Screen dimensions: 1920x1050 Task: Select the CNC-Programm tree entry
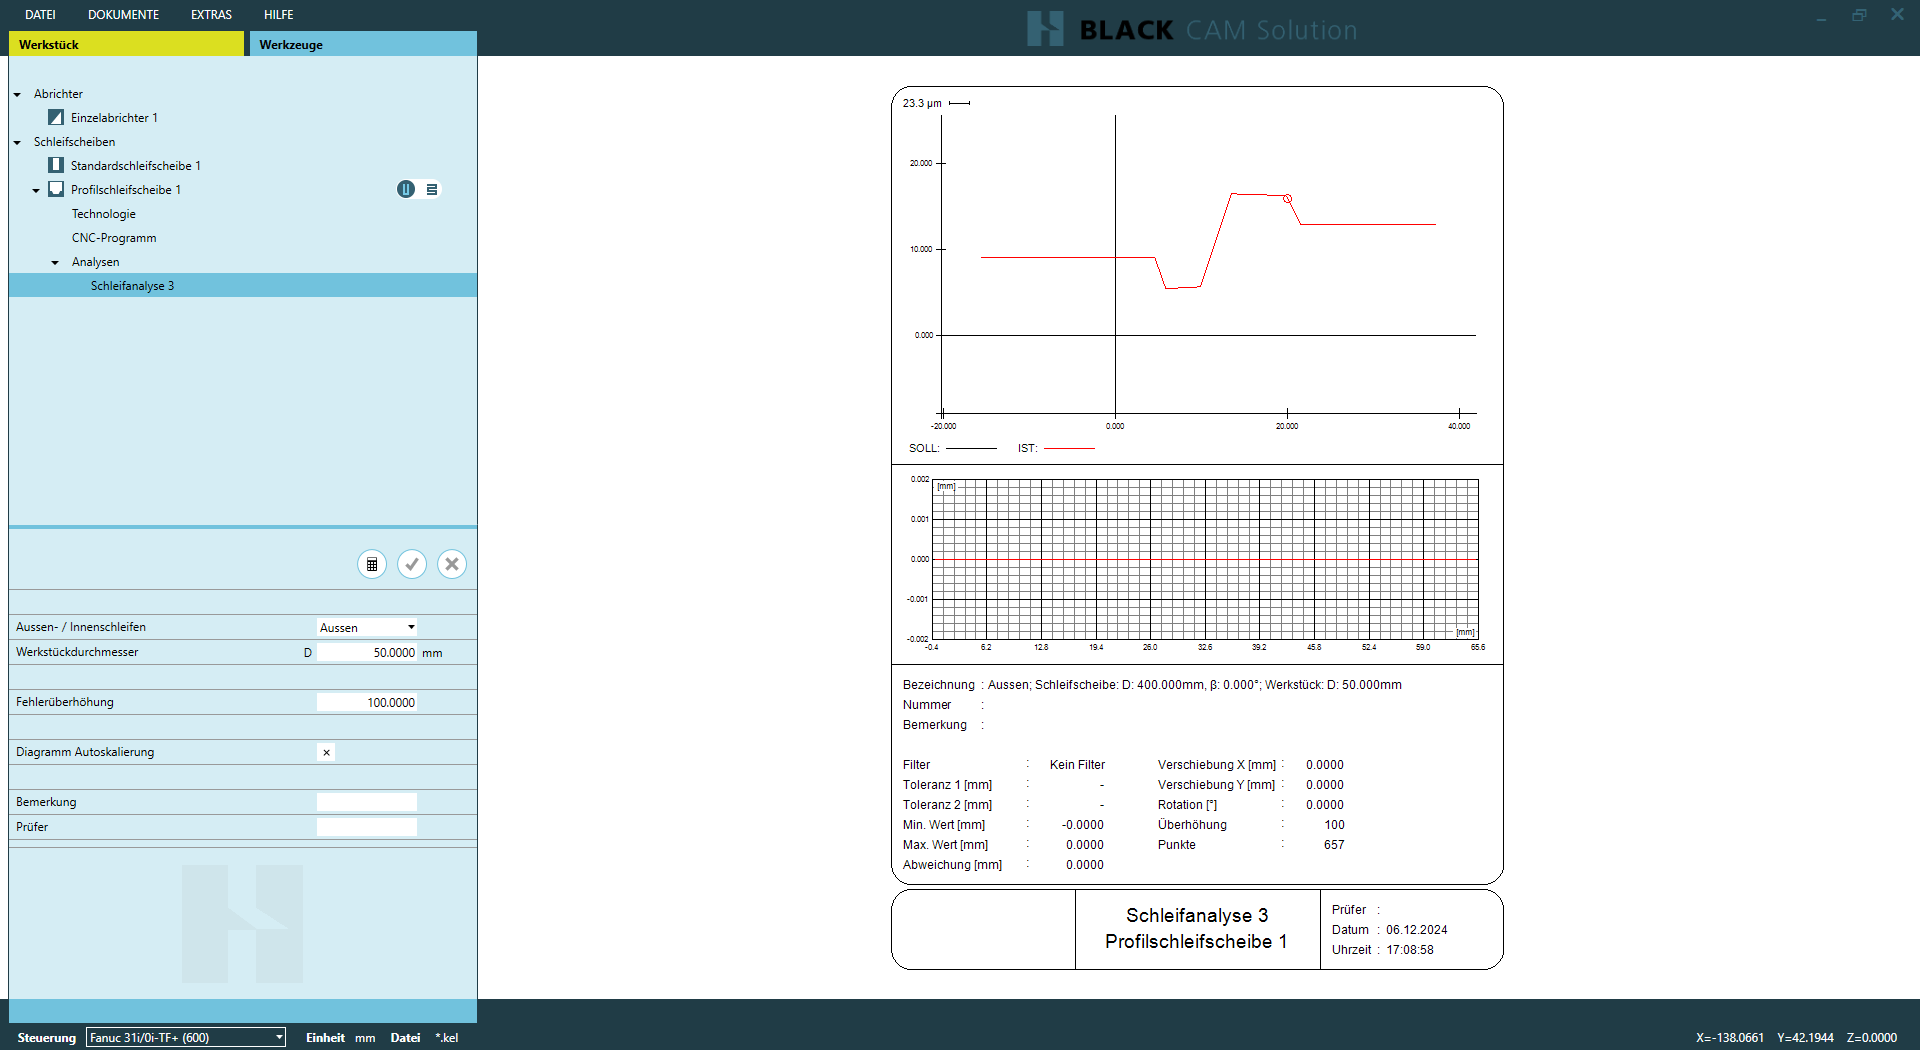point(114,238)
